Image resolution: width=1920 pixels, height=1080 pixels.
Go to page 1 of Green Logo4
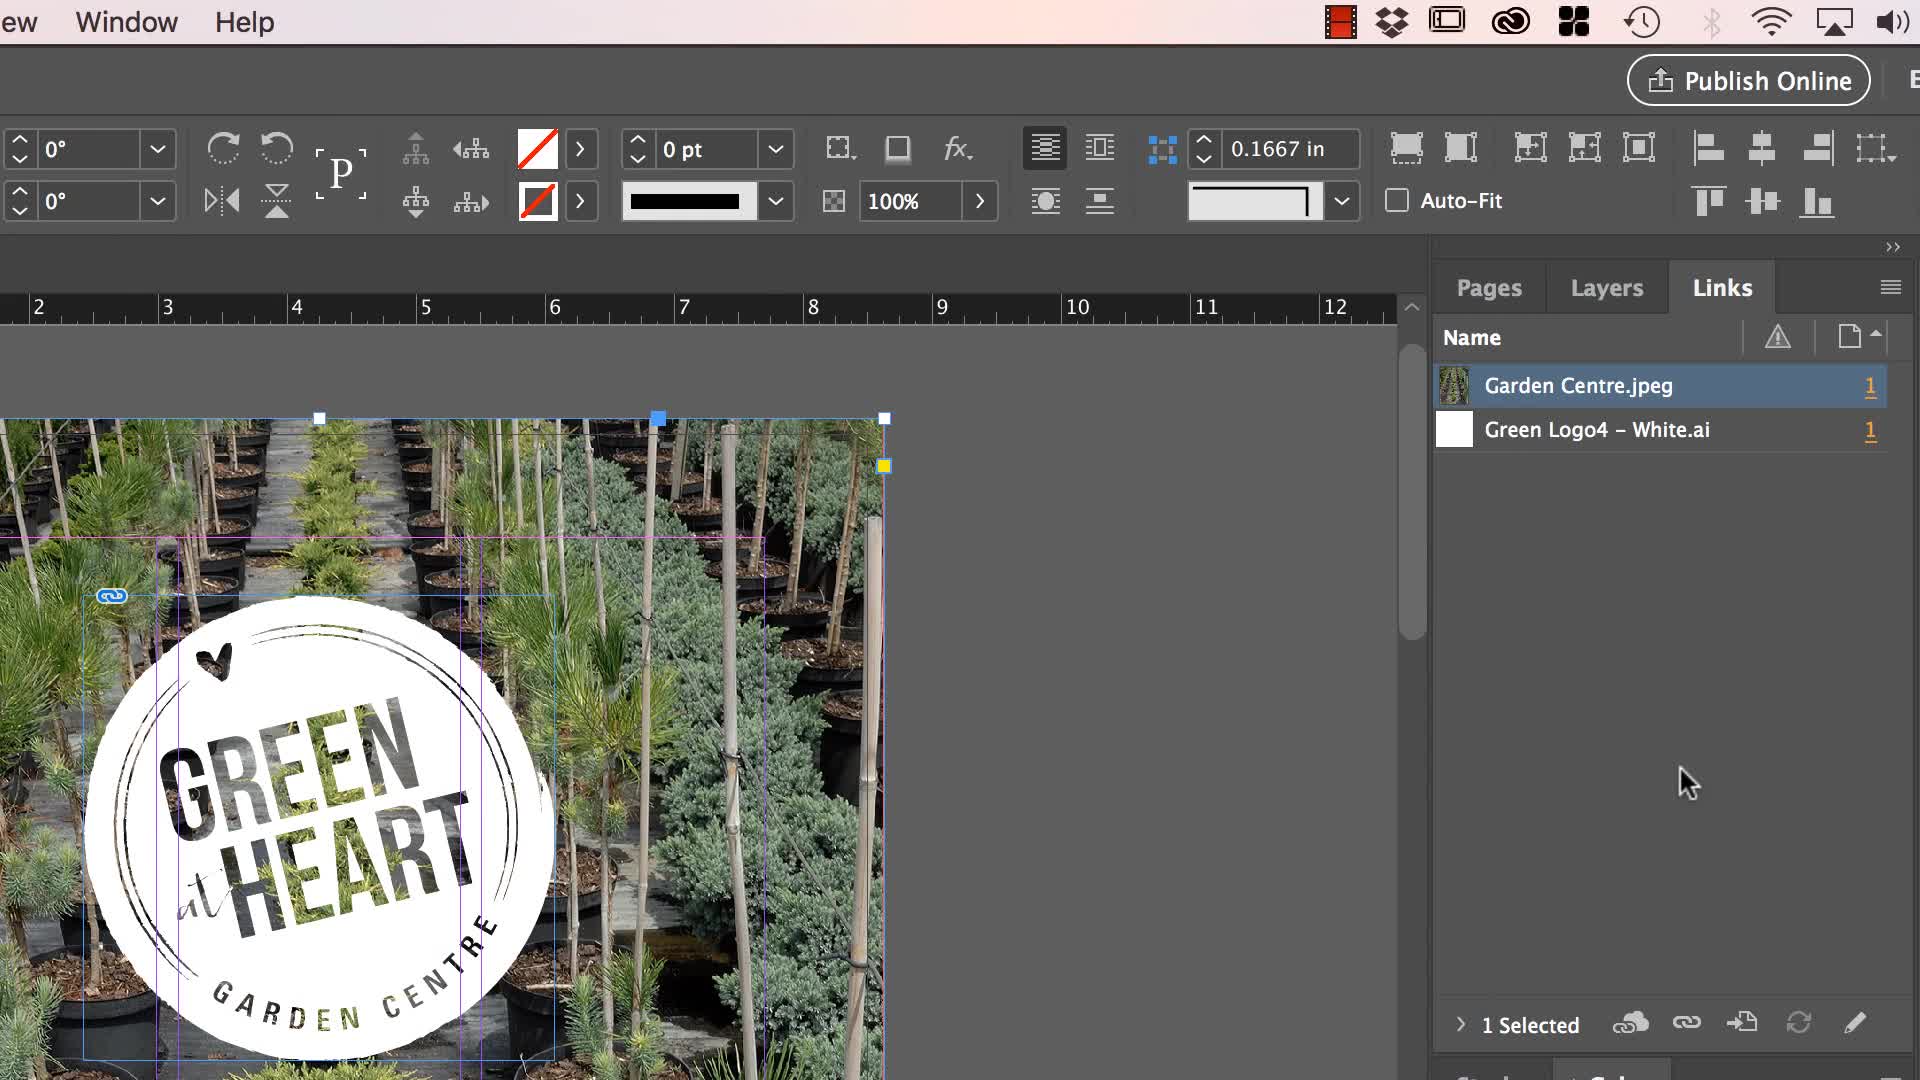coord(1870,431)
